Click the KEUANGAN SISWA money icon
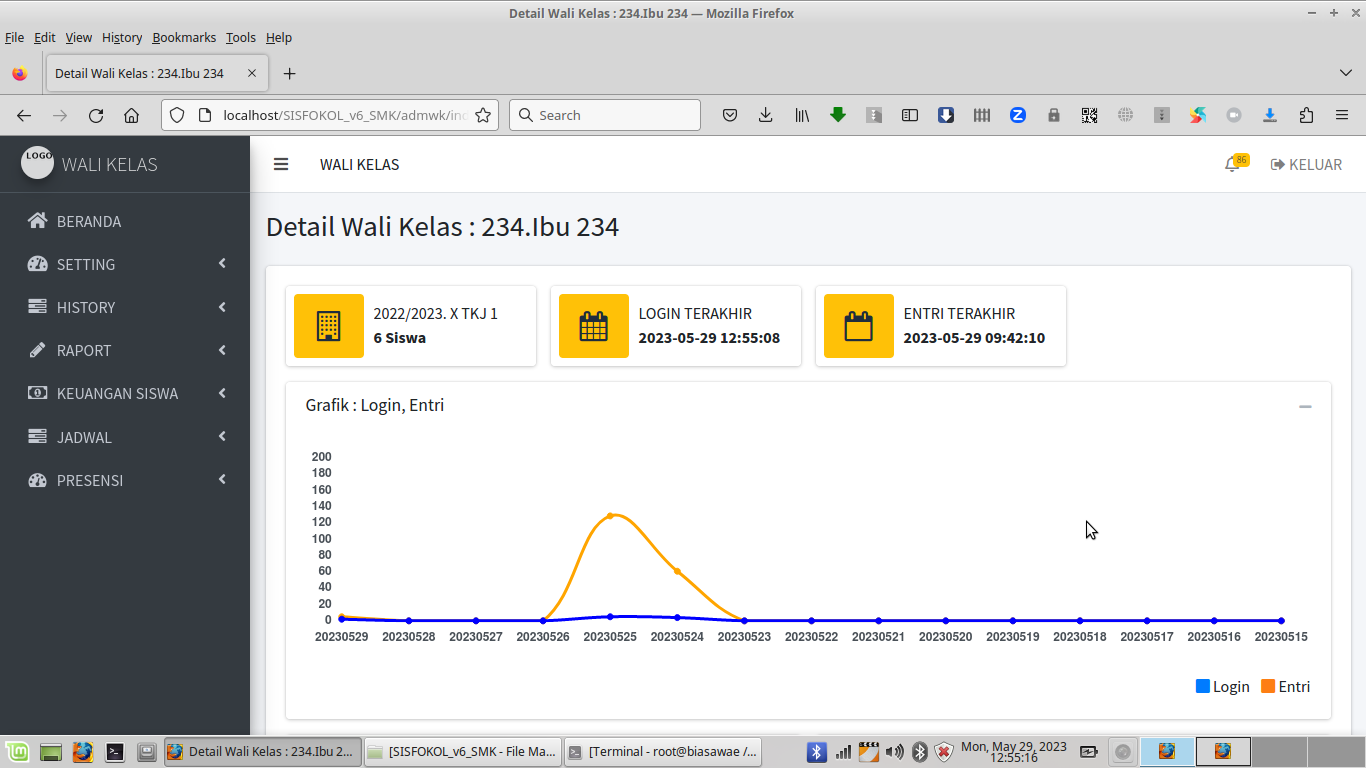Screen dimensions: 1366x768 (x=38, y=393)
